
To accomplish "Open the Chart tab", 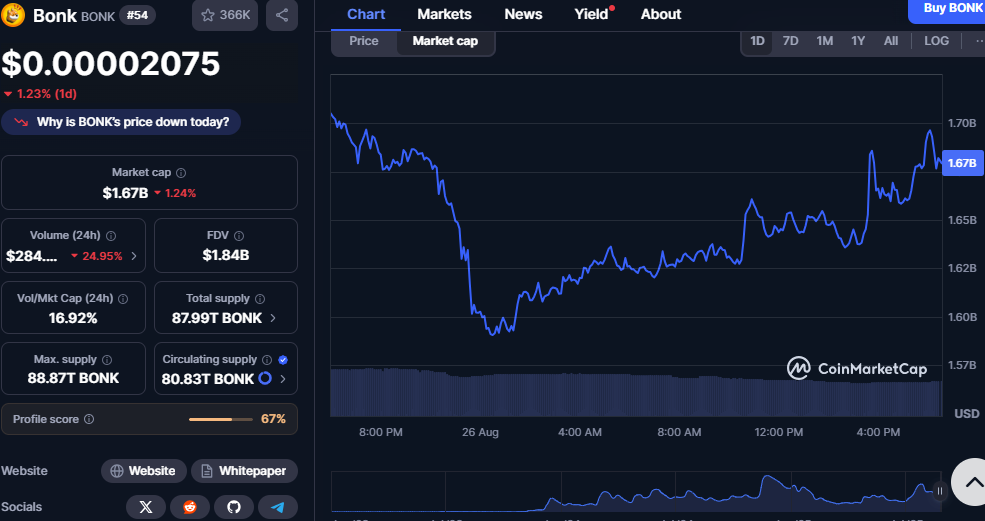I will coord(366,14).
